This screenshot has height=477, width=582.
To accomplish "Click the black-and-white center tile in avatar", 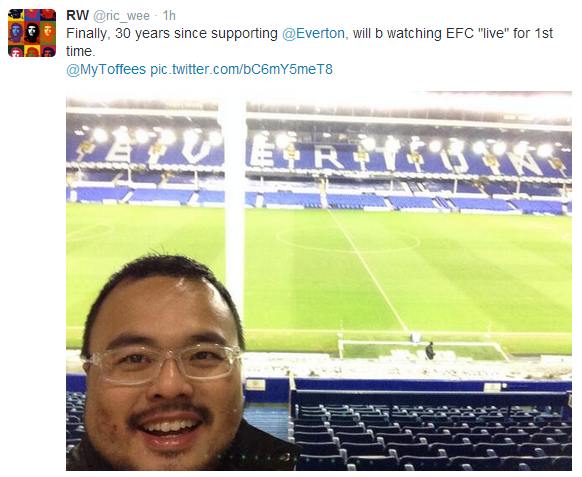I will coord(32,33).
